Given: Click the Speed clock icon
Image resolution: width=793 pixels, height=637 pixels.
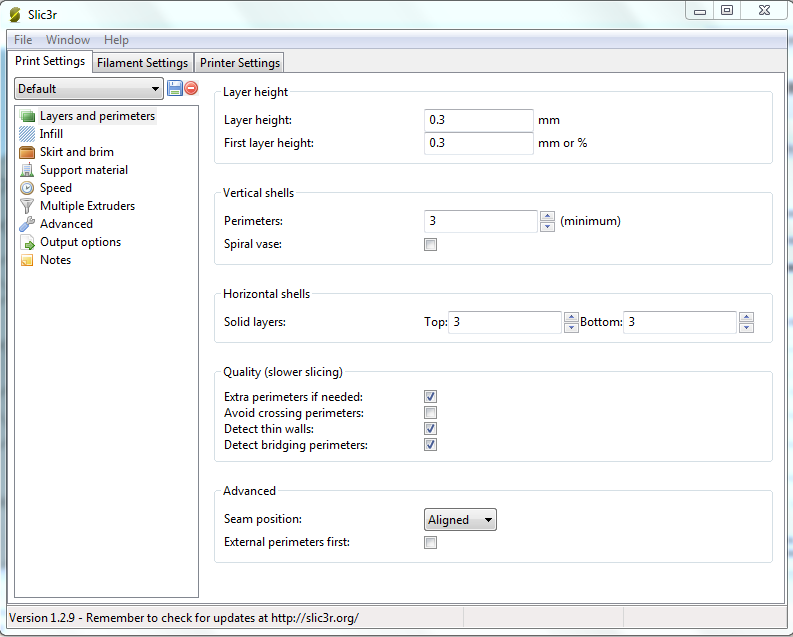Looking at the screenshot, I should click(x=27, y=188).
